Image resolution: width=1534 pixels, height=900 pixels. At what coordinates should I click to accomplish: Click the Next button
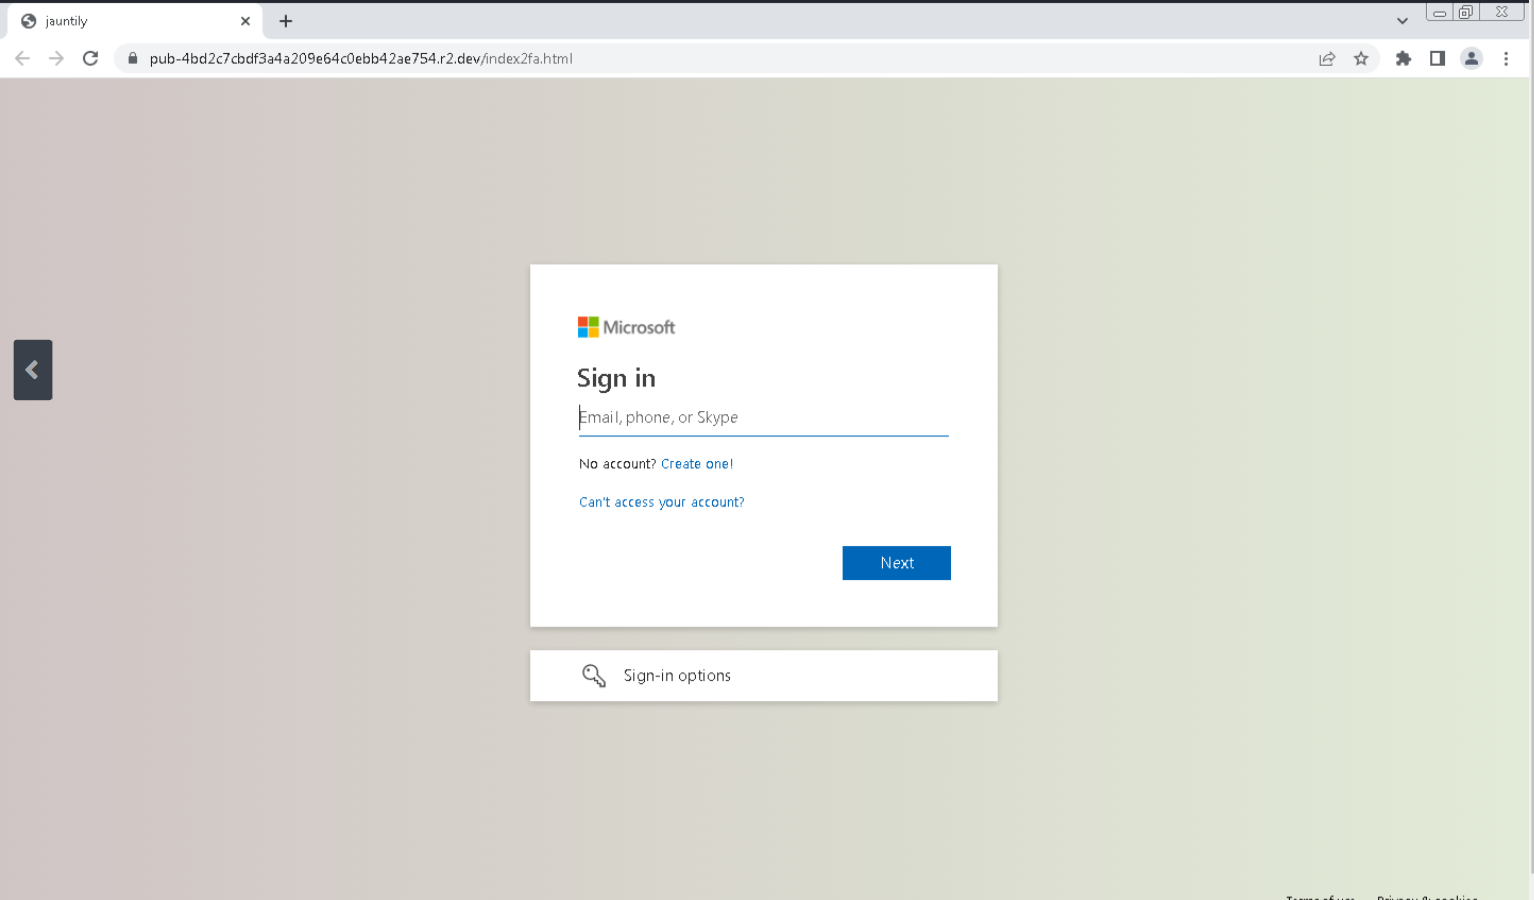tap(896, 563)
